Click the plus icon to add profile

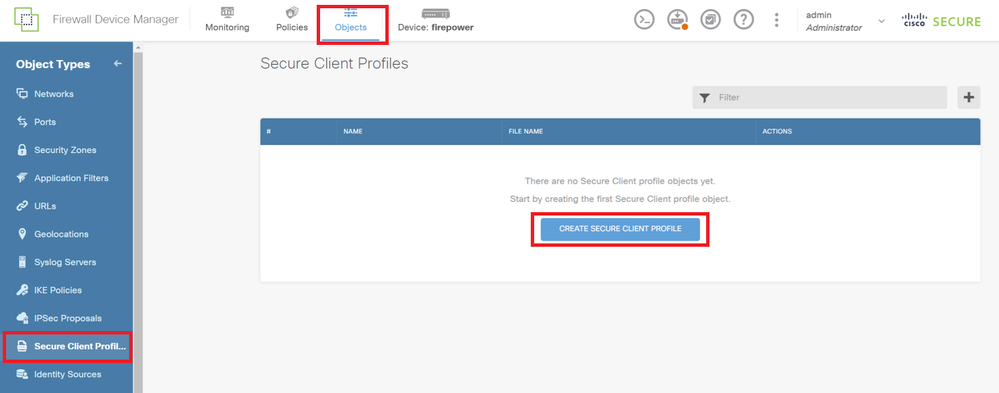968,97
